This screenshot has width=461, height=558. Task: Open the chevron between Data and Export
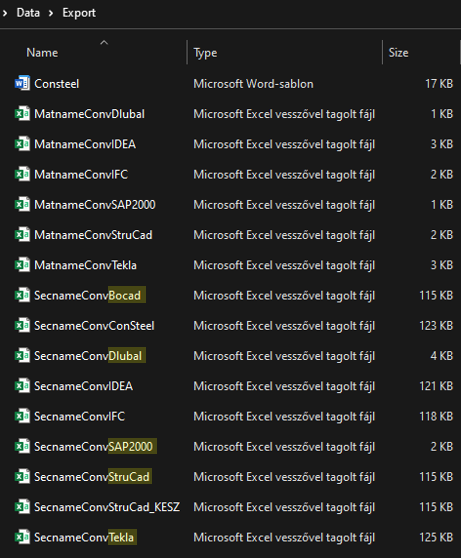pyautogui.click(x=51, y=13)
